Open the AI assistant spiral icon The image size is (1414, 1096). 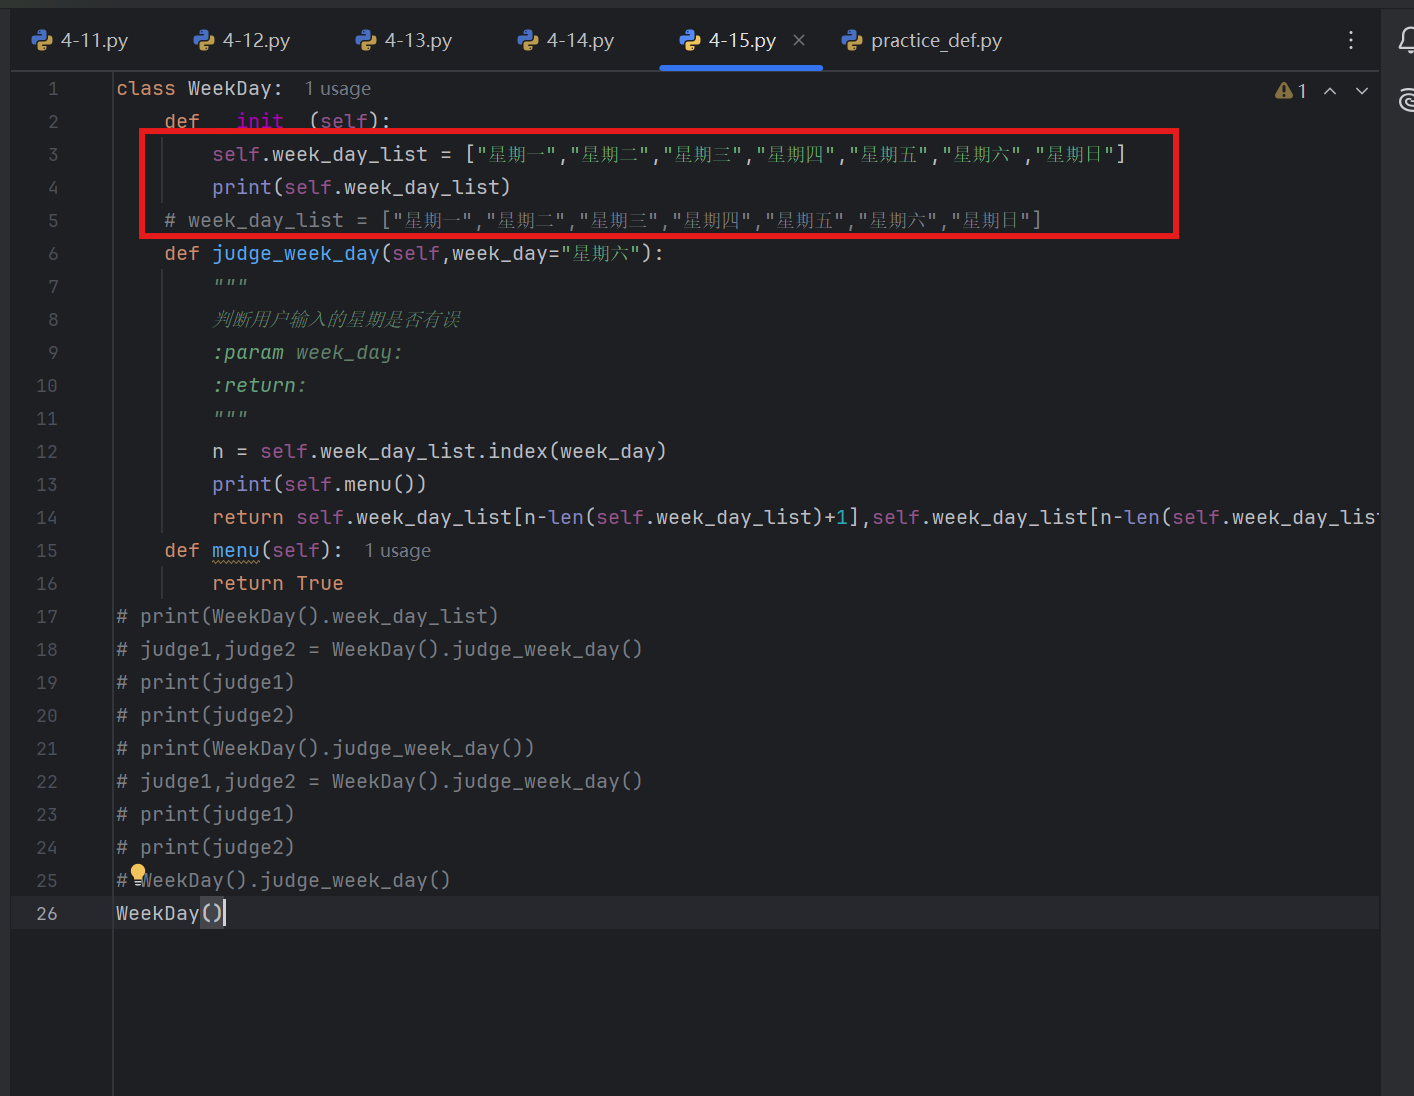click(x=1406, y=100)
